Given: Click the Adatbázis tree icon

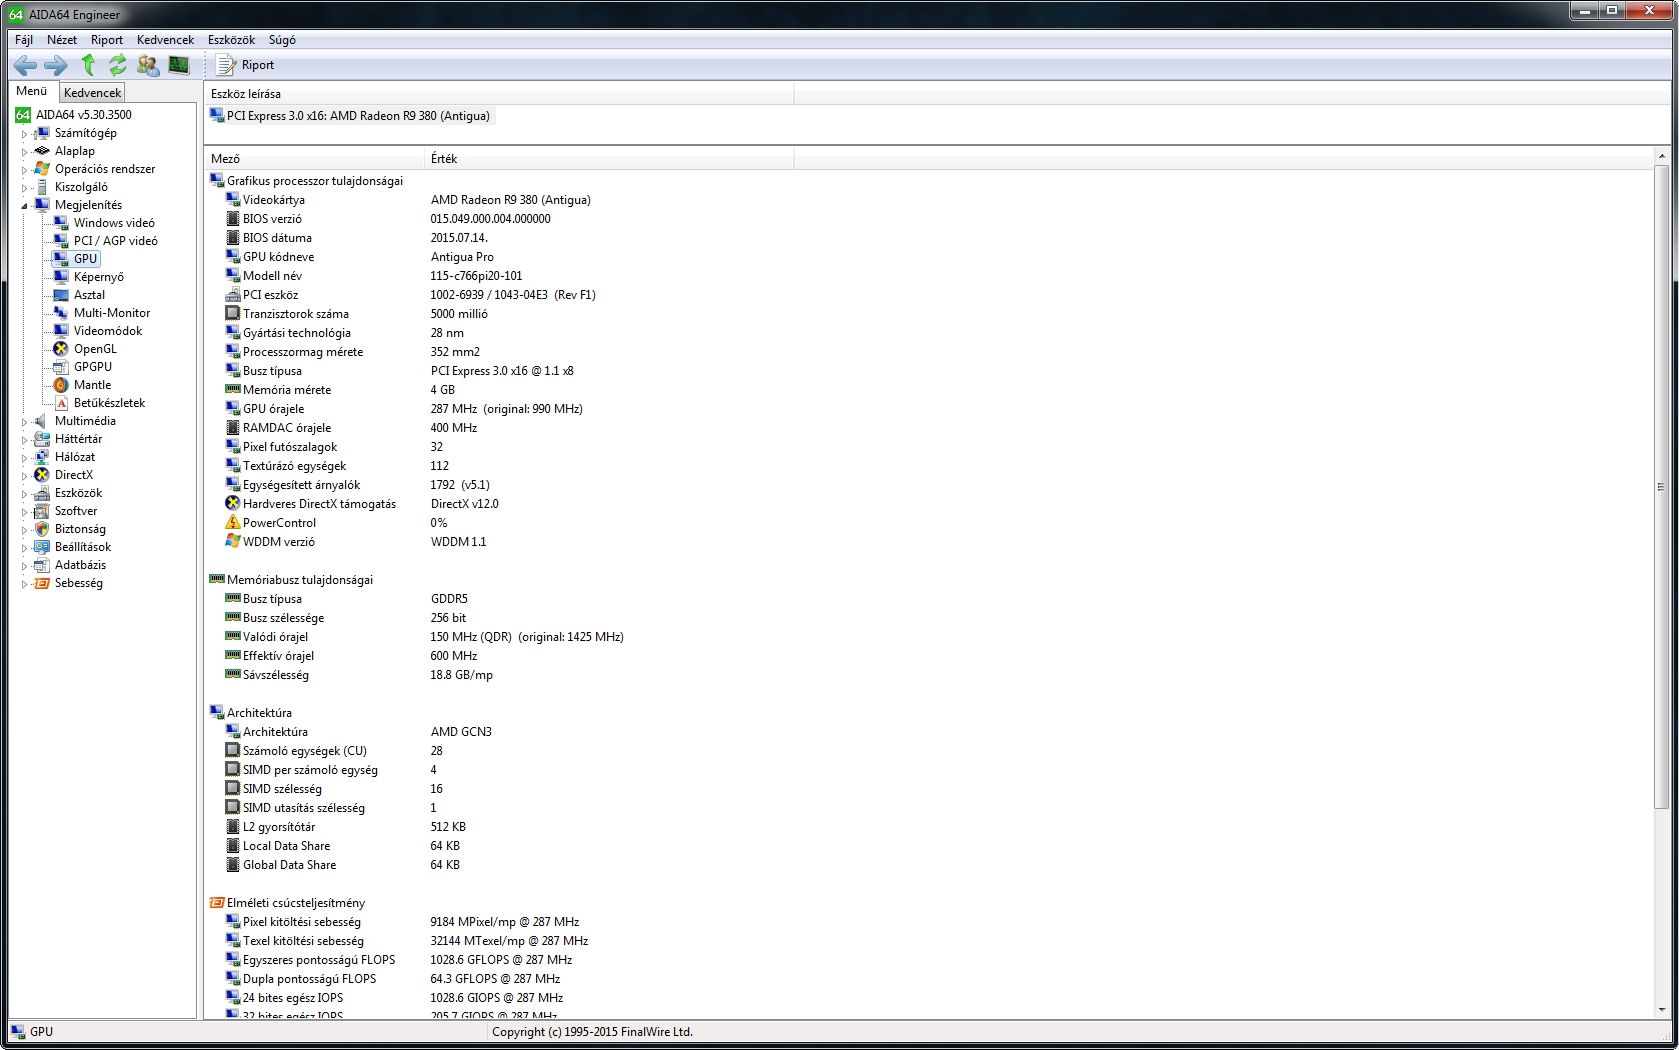Looking at the screenshot, I should (42, 565).
